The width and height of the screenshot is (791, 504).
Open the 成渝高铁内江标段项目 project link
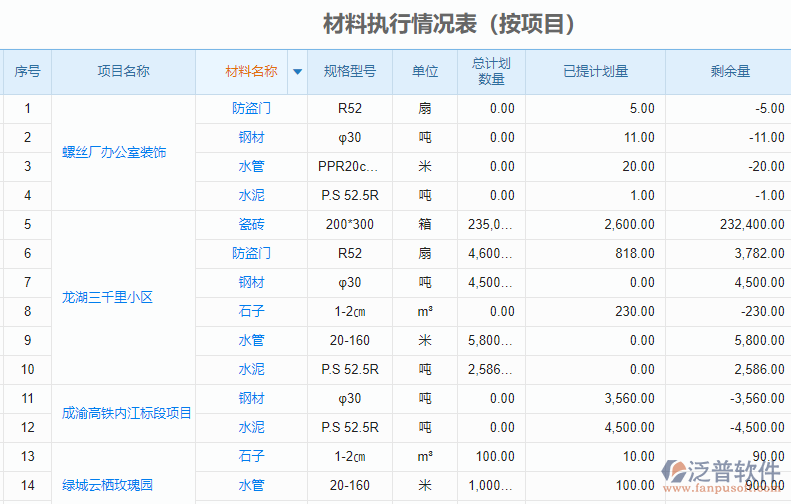click(127, 413)
